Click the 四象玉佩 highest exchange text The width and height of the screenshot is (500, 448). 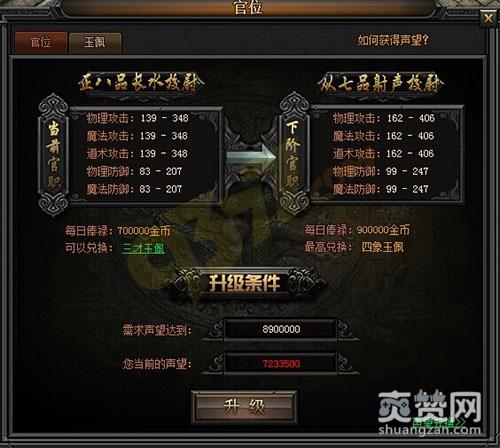tap(383, 247)
